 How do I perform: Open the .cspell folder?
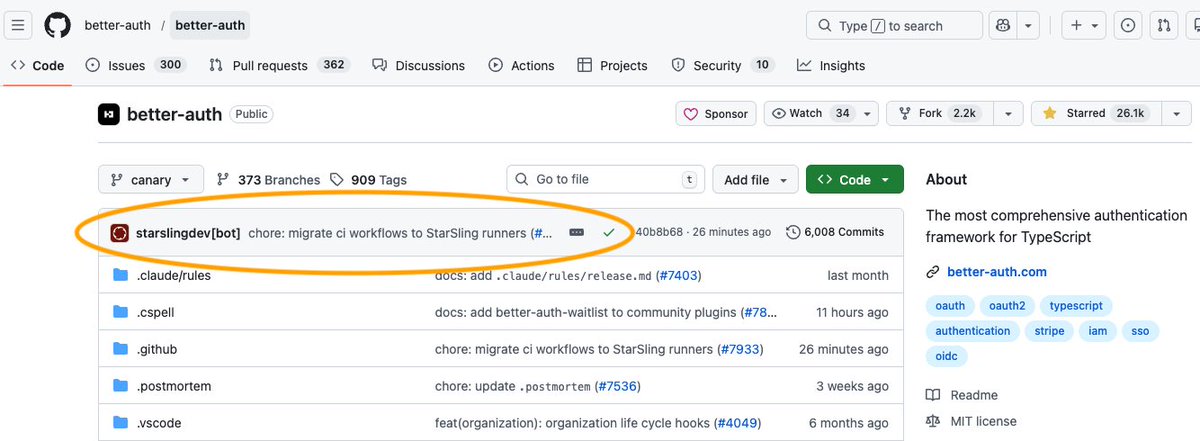pyautogui.click(x=156, y=312)
